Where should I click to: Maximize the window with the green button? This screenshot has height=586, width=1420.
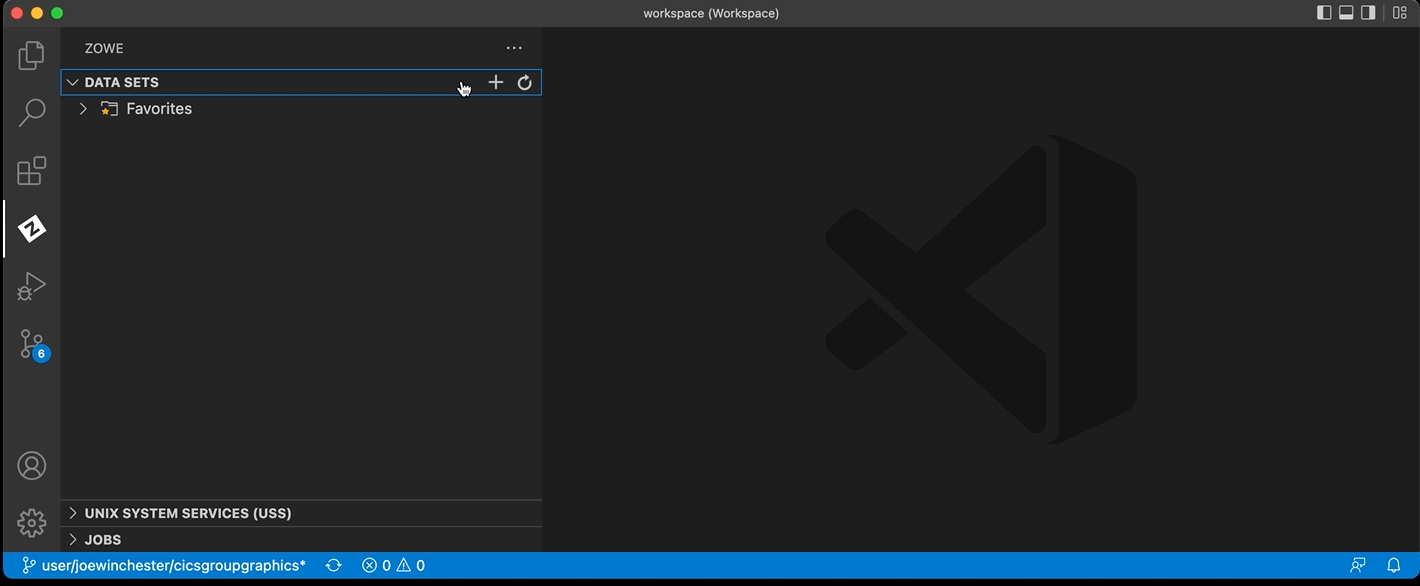(57, 13)
